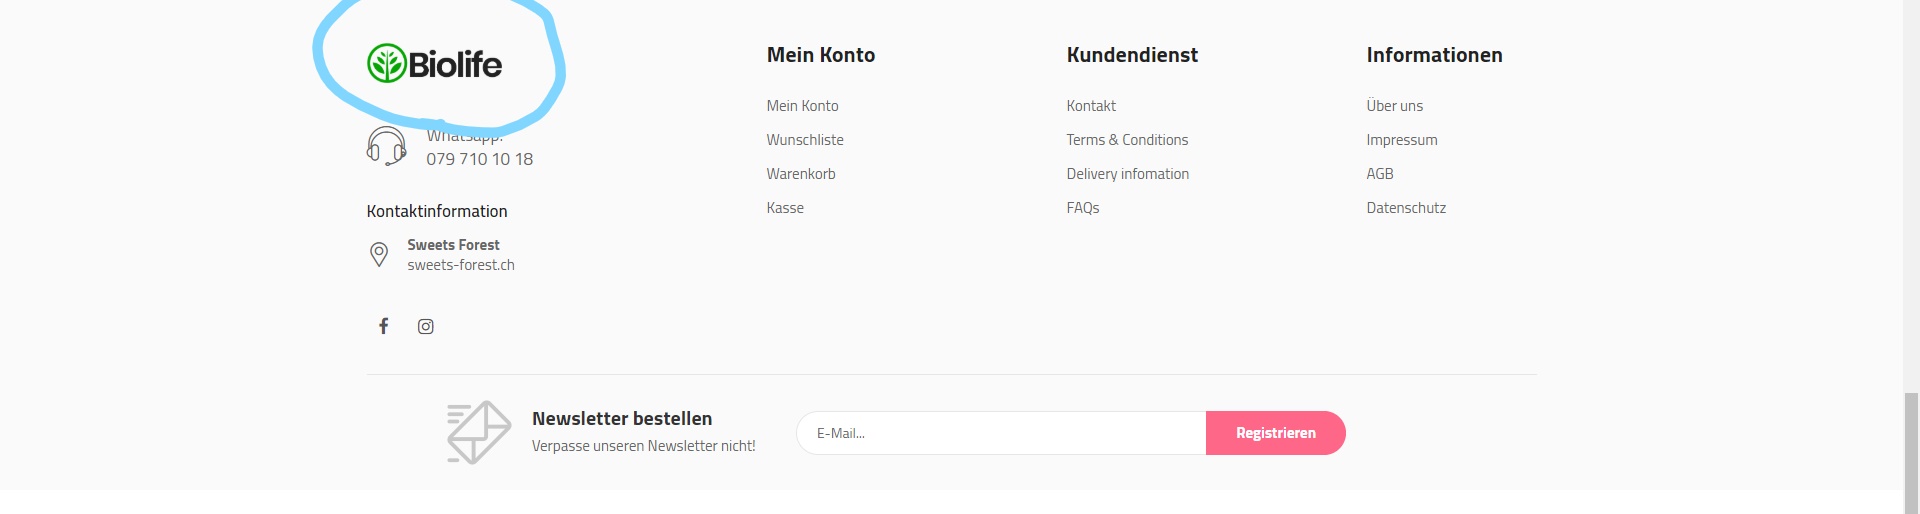Image resolution: width=1920 pixels, height=514 pixels.
Task: Open the FAQs link
Action: [x=1083, y=208]
